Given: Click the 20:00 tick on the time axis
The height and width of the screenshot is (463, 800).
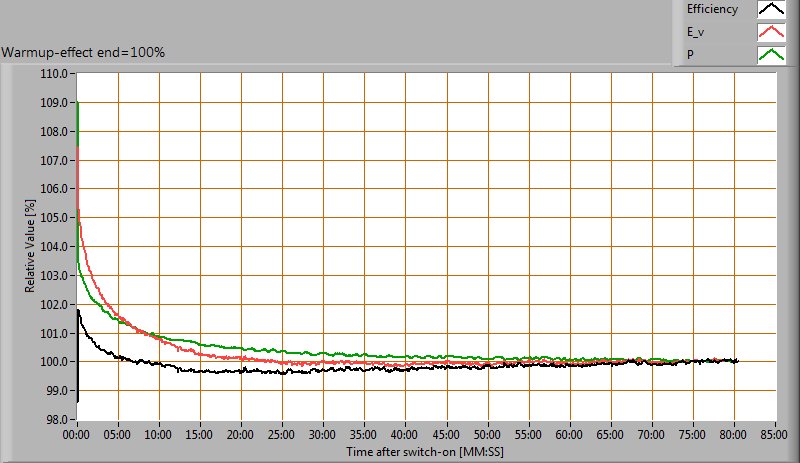Looking at the screenshot, I should point(242,436).
